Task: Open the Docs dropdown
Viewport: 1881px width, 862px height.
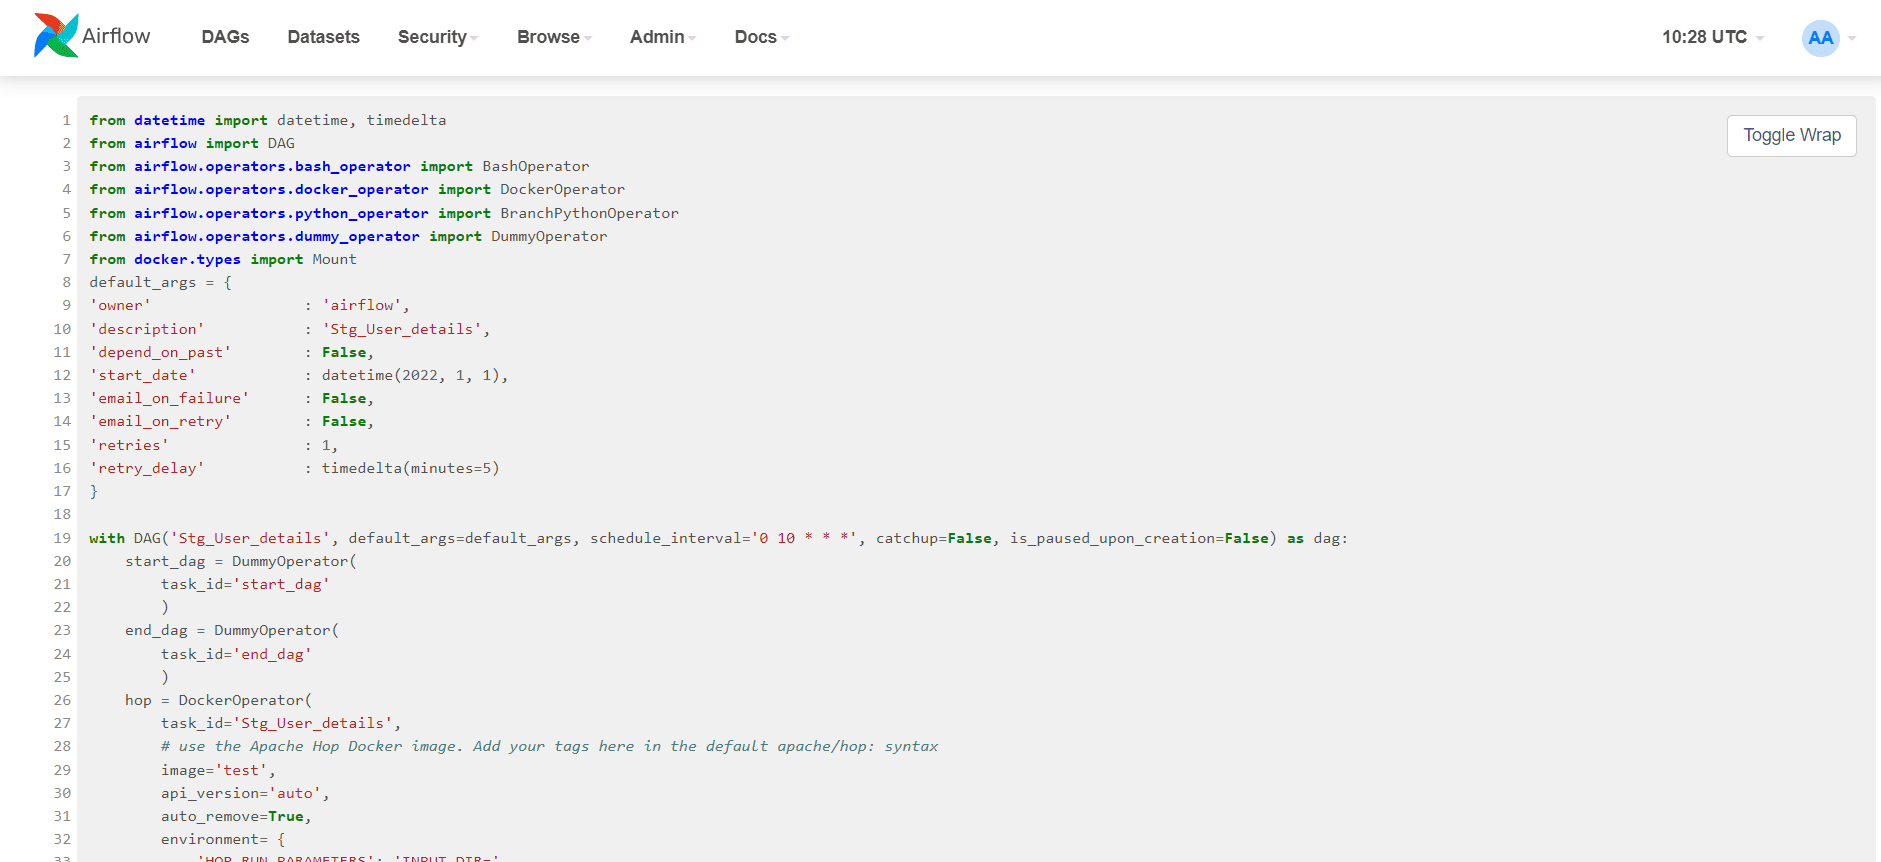Action: pos(761,37)
